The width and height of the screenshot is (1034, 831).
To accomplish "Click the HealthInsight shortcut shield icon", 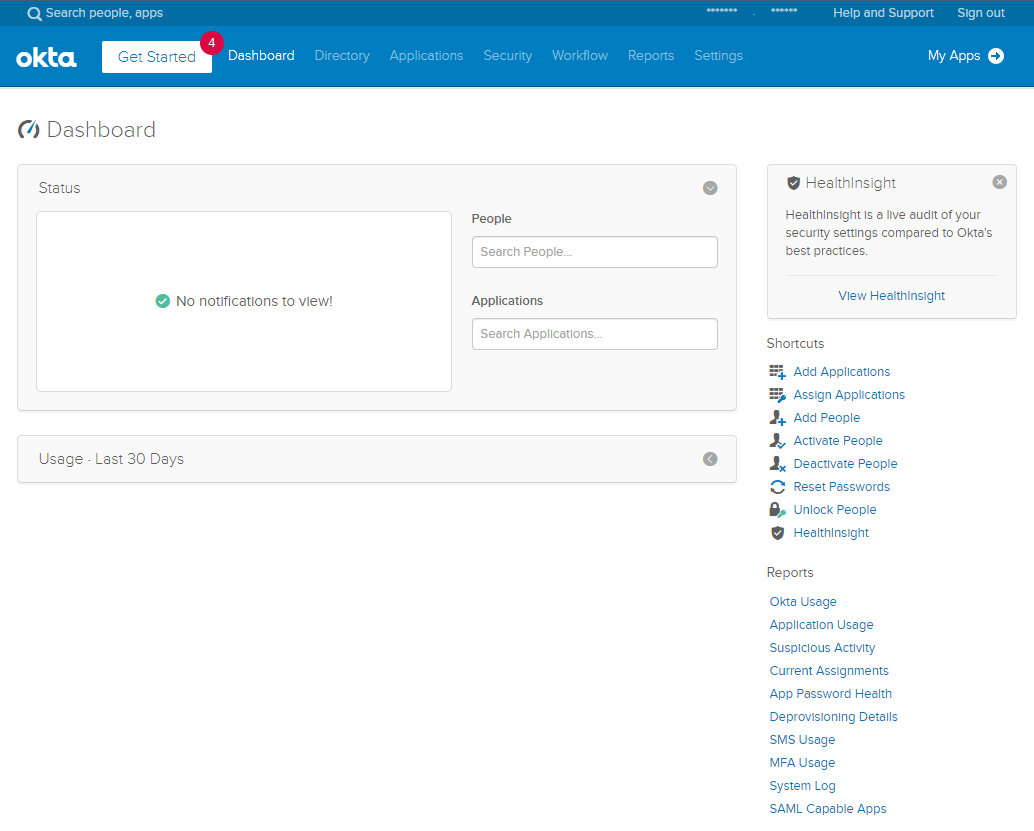I will click(777, 533).
